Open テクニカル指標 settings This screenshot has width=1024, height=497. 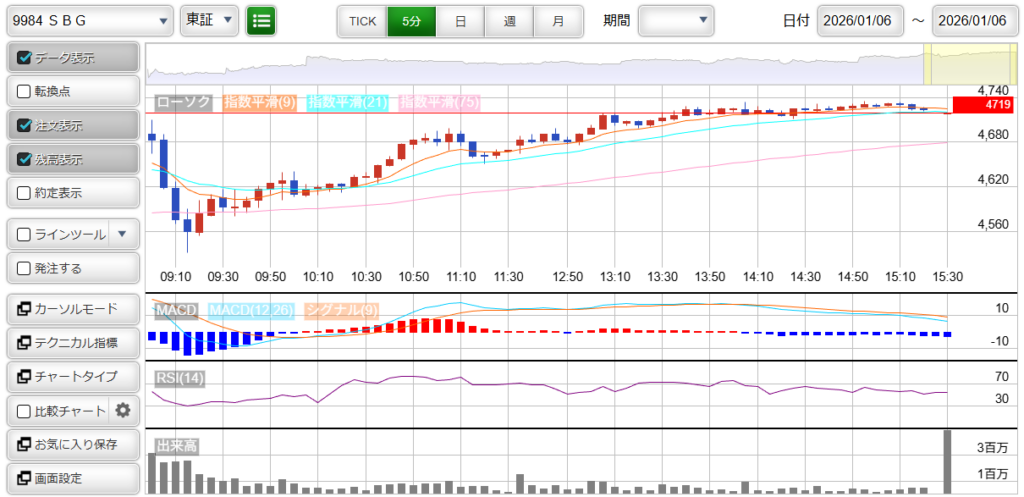click(71, 342)
